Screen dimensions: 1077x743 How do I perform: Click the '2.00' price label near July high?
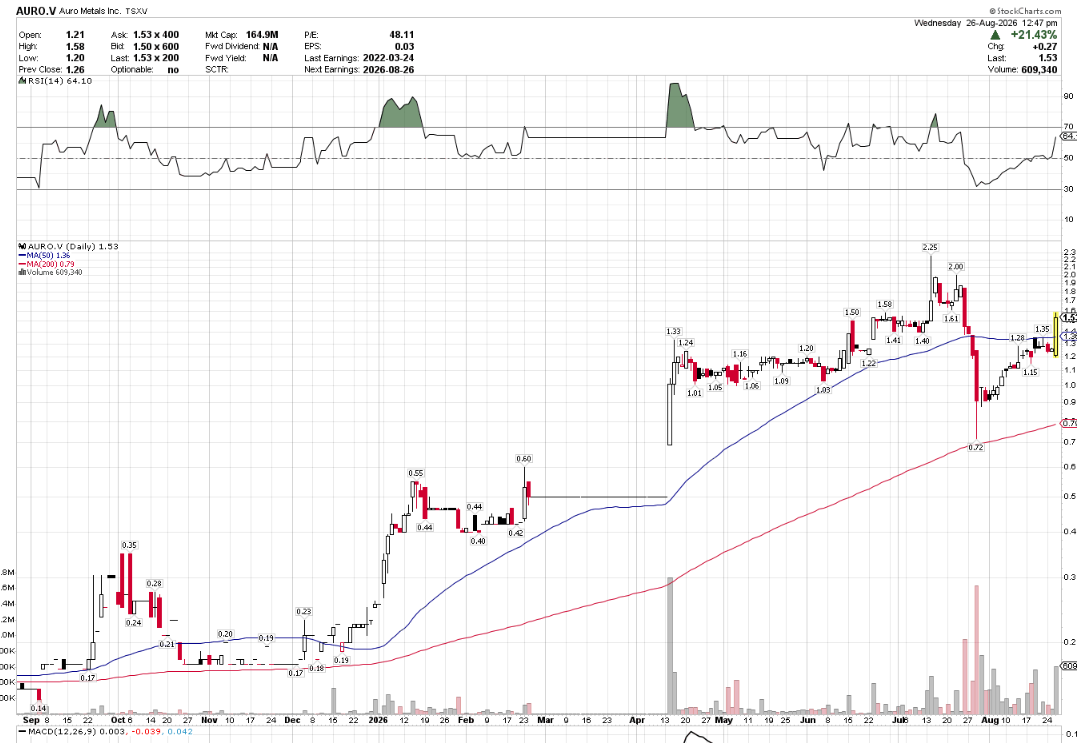(x=955, y=267)
